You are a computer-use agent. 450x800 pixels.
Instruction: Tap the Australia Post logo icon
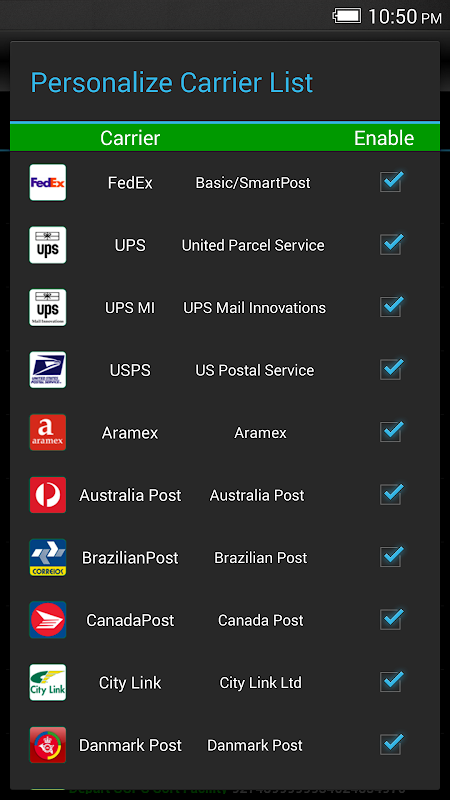tap(47, 495)
